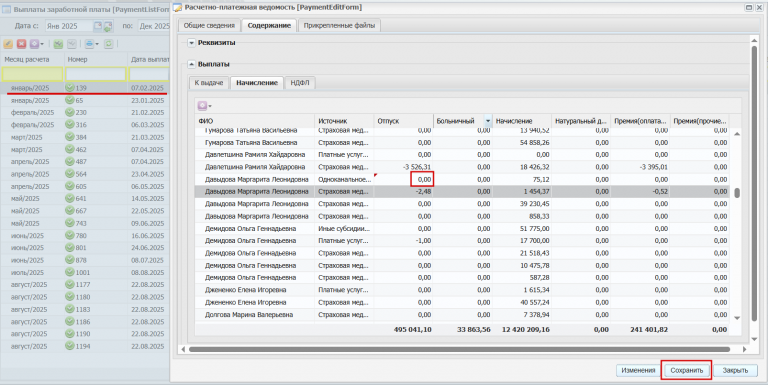Image resolution: width=768 pixels, height=385 pixels.
Task: Click the Сохранить button
Action: tap(686, 370)
